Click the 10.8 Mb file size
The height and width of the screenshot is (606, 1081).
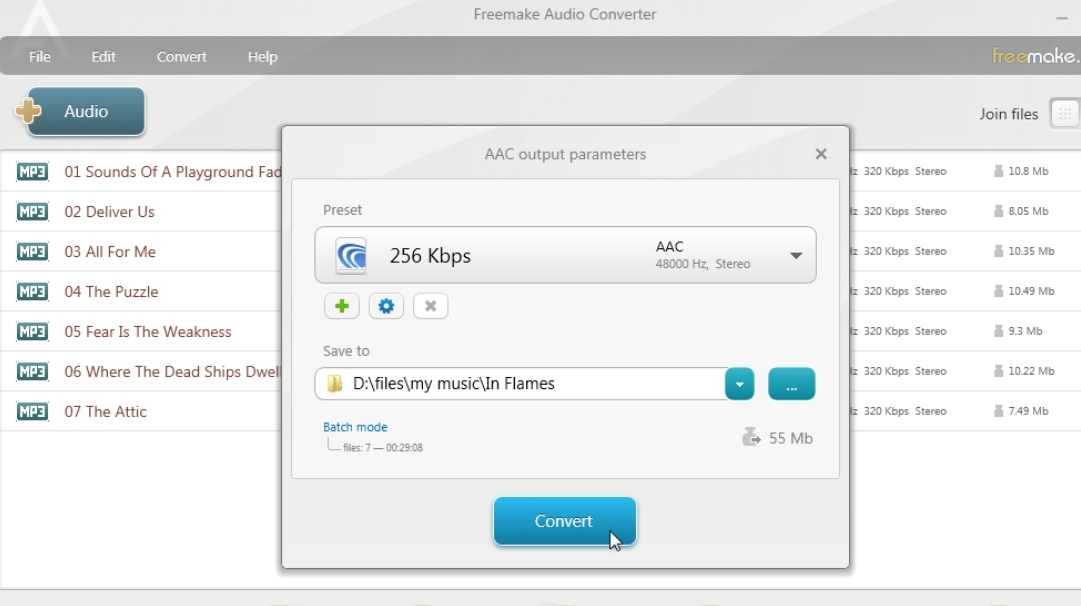tap(1028, 171)
